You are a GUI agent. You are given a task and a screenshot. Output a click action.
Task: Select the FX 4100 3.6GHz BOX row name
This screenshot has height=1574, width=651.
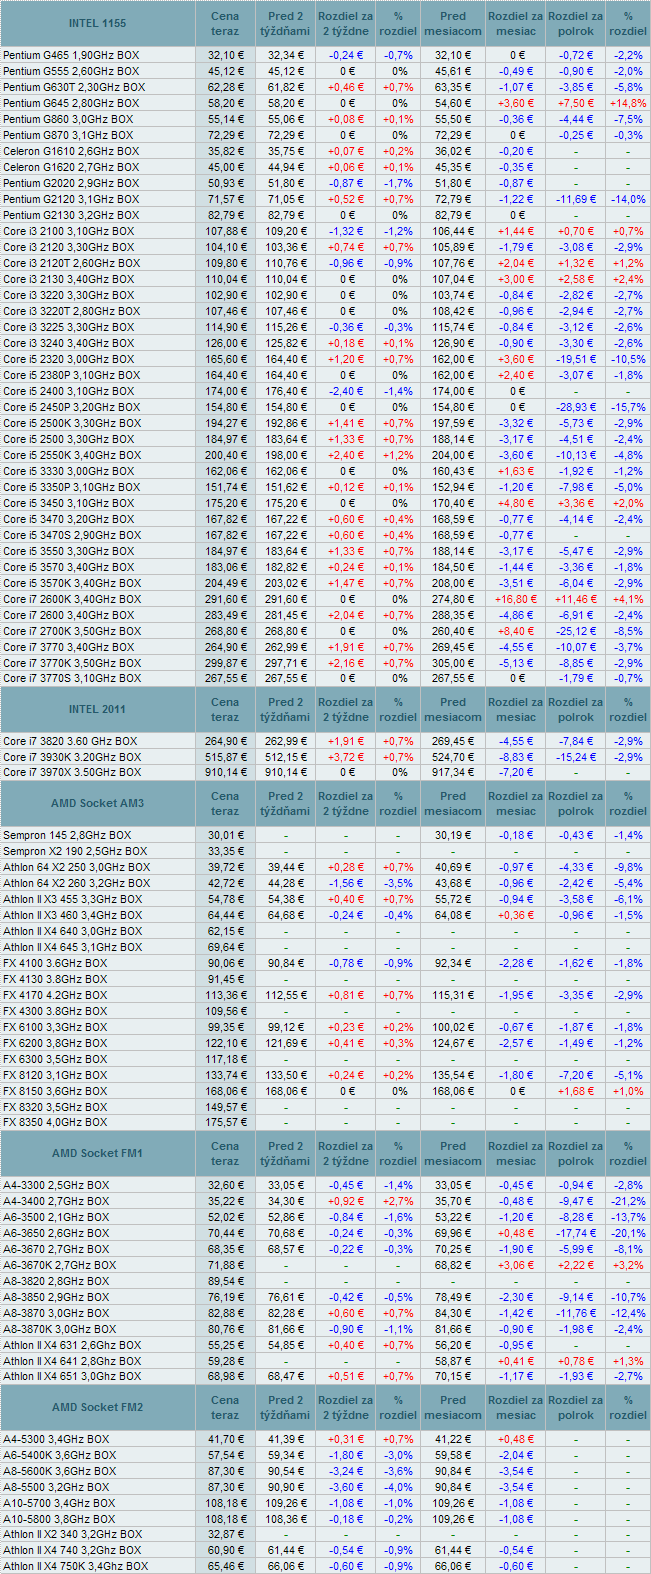tap(55, 963)
